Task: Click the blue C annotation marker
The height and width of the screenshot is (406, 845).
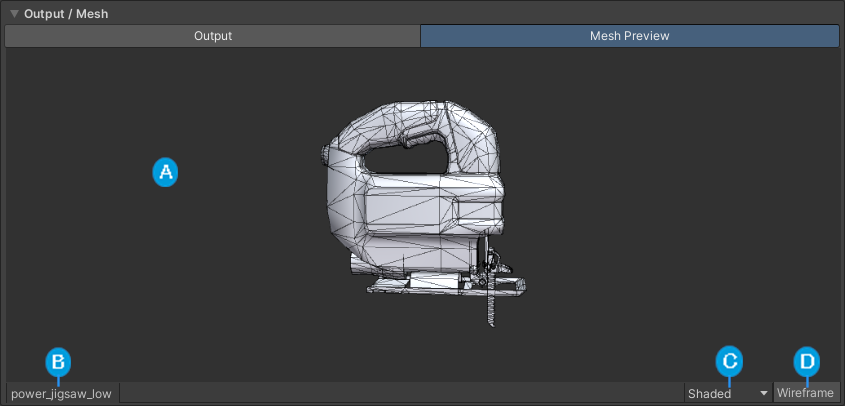Action: [730, 361]
